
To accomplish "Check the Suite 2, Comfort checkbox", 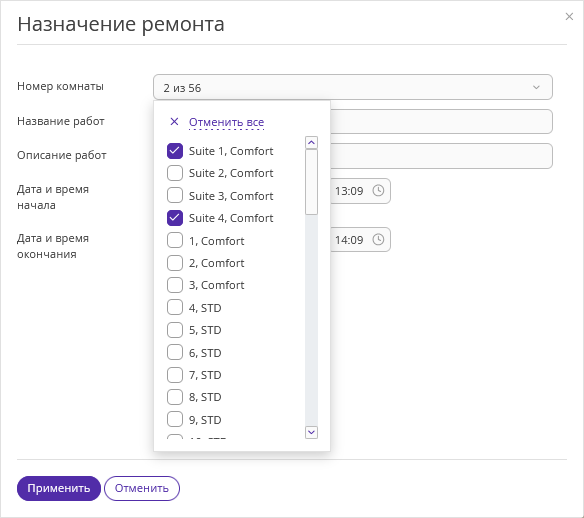I will tap(175, 173).
